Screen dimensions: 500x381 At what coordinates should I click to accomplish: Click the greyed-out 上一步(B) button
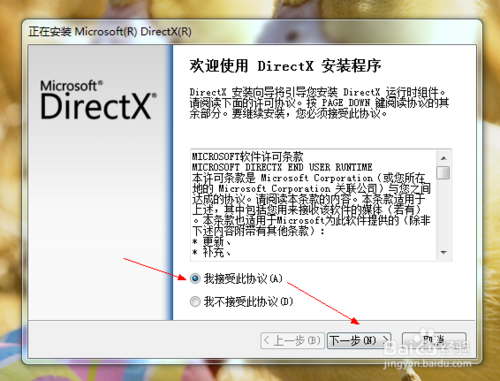click(x=292, y=340)
